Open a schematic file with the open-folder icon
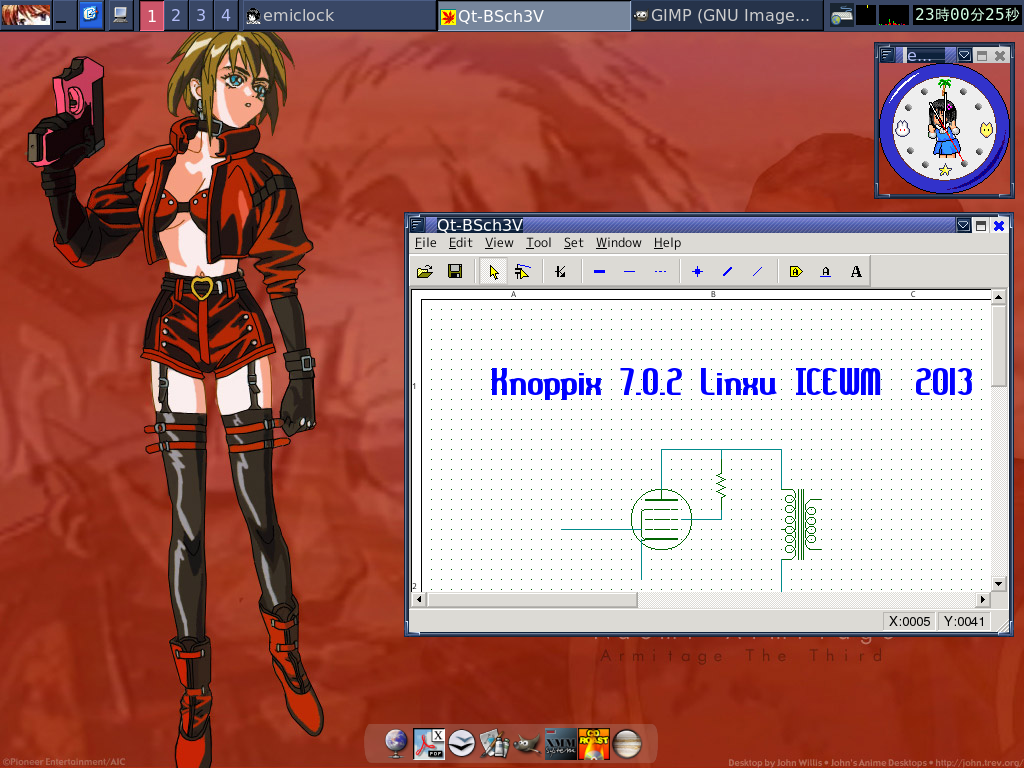This screenshot has height=768, width=1024. (423, 270)
